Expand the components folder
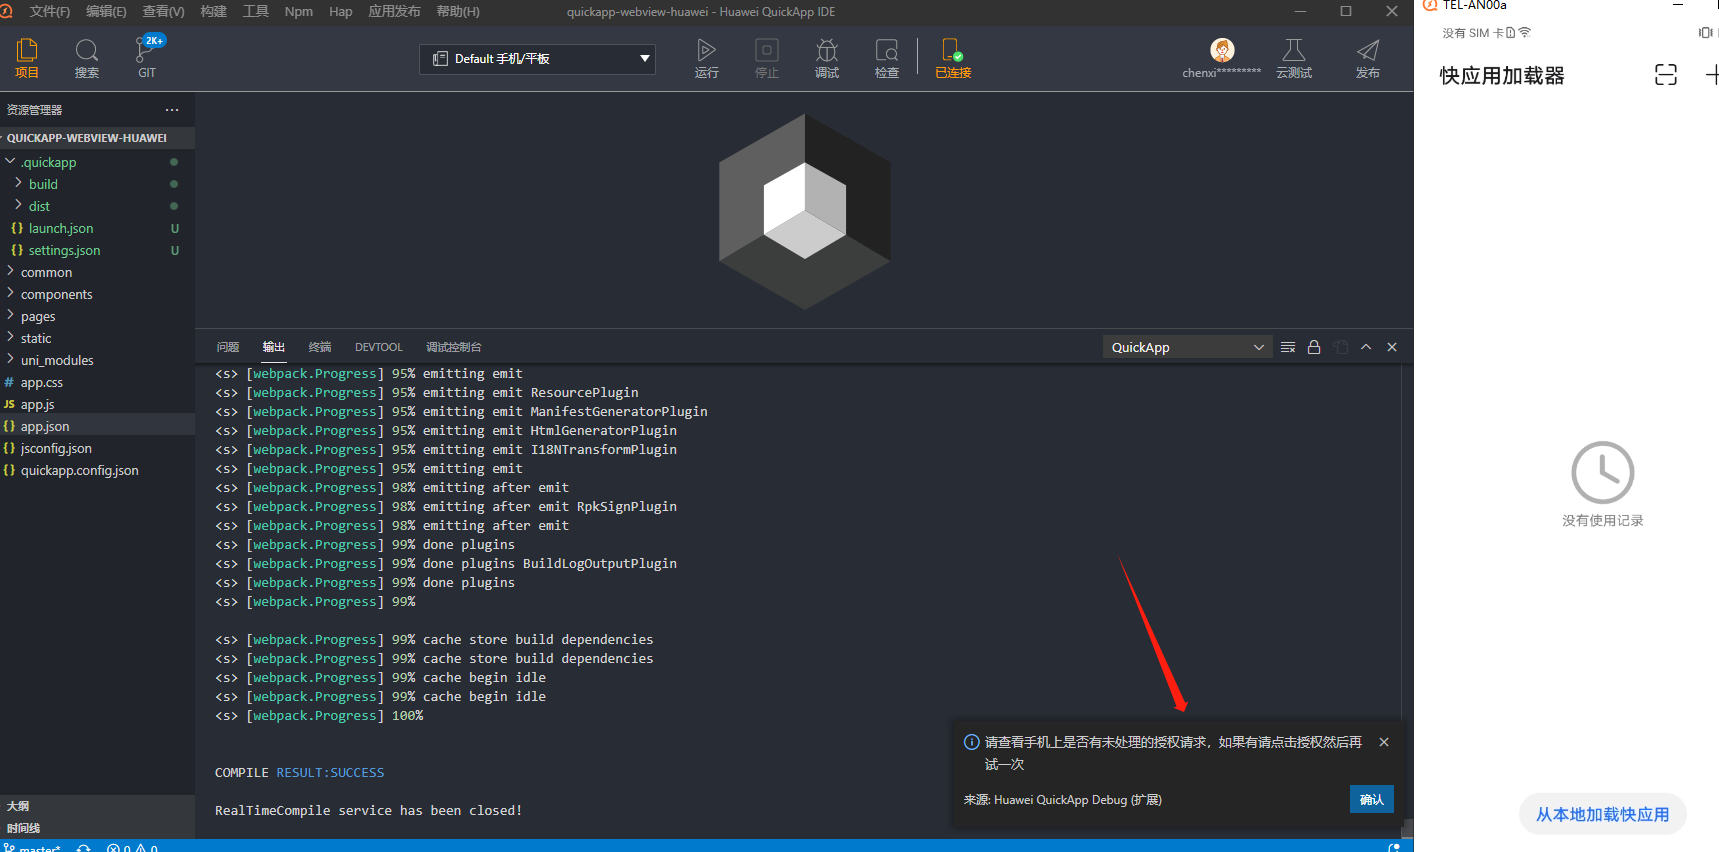This screenshot has height=852, width=1719. point(10,294)
